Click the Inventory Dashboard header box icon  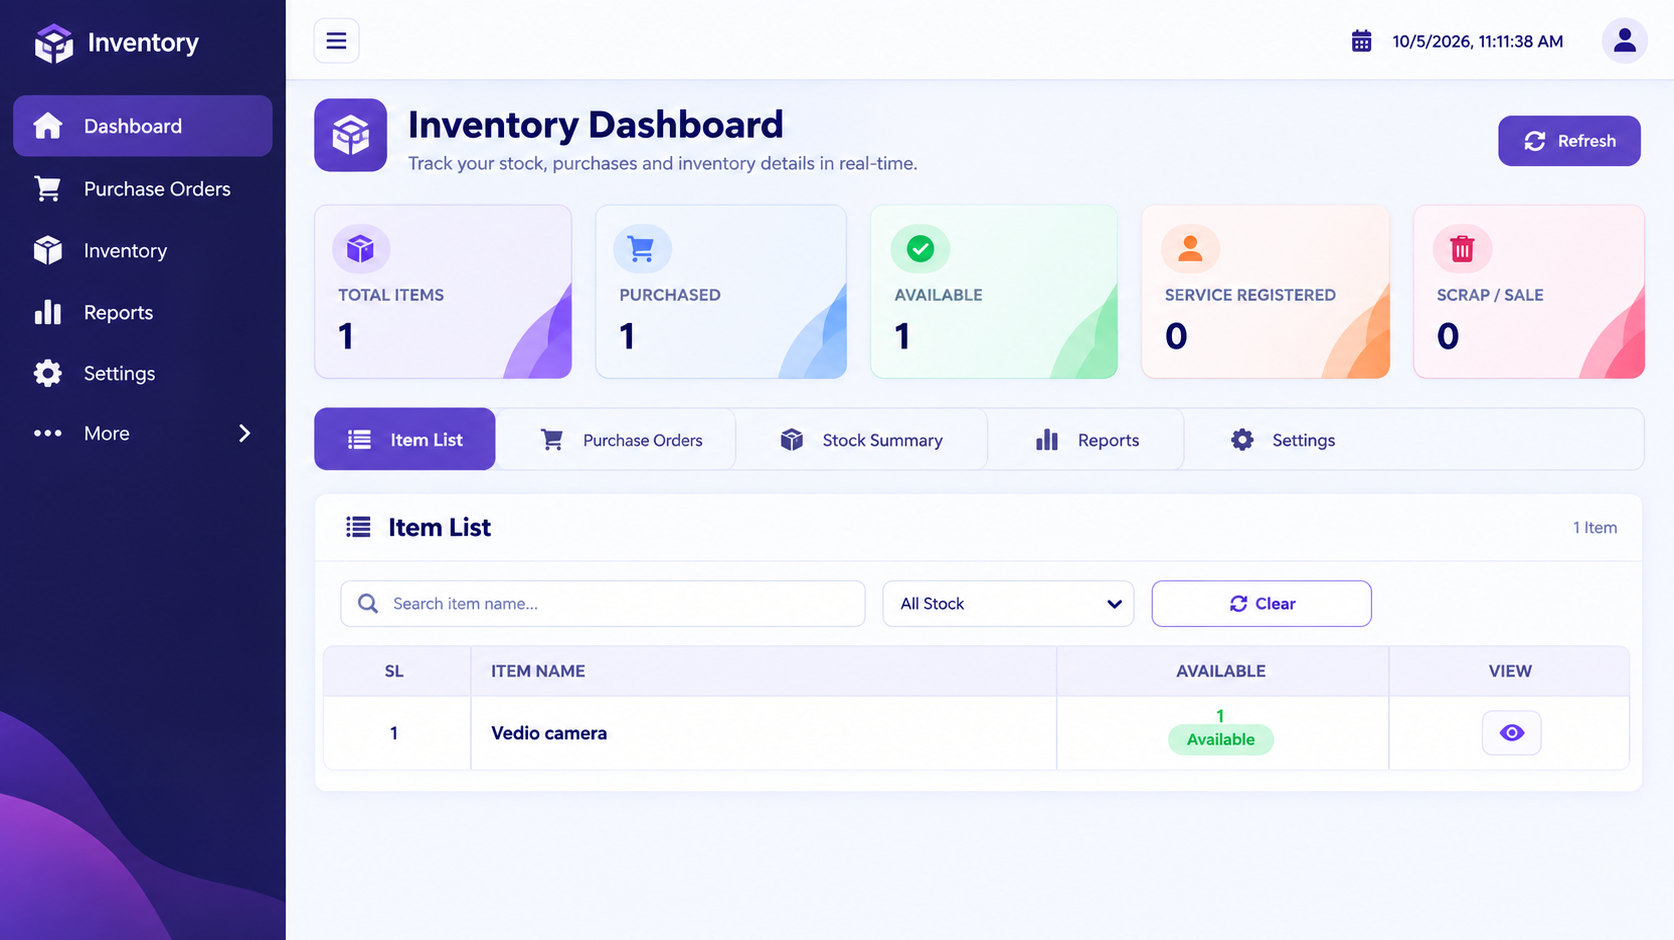click(350, 135)
